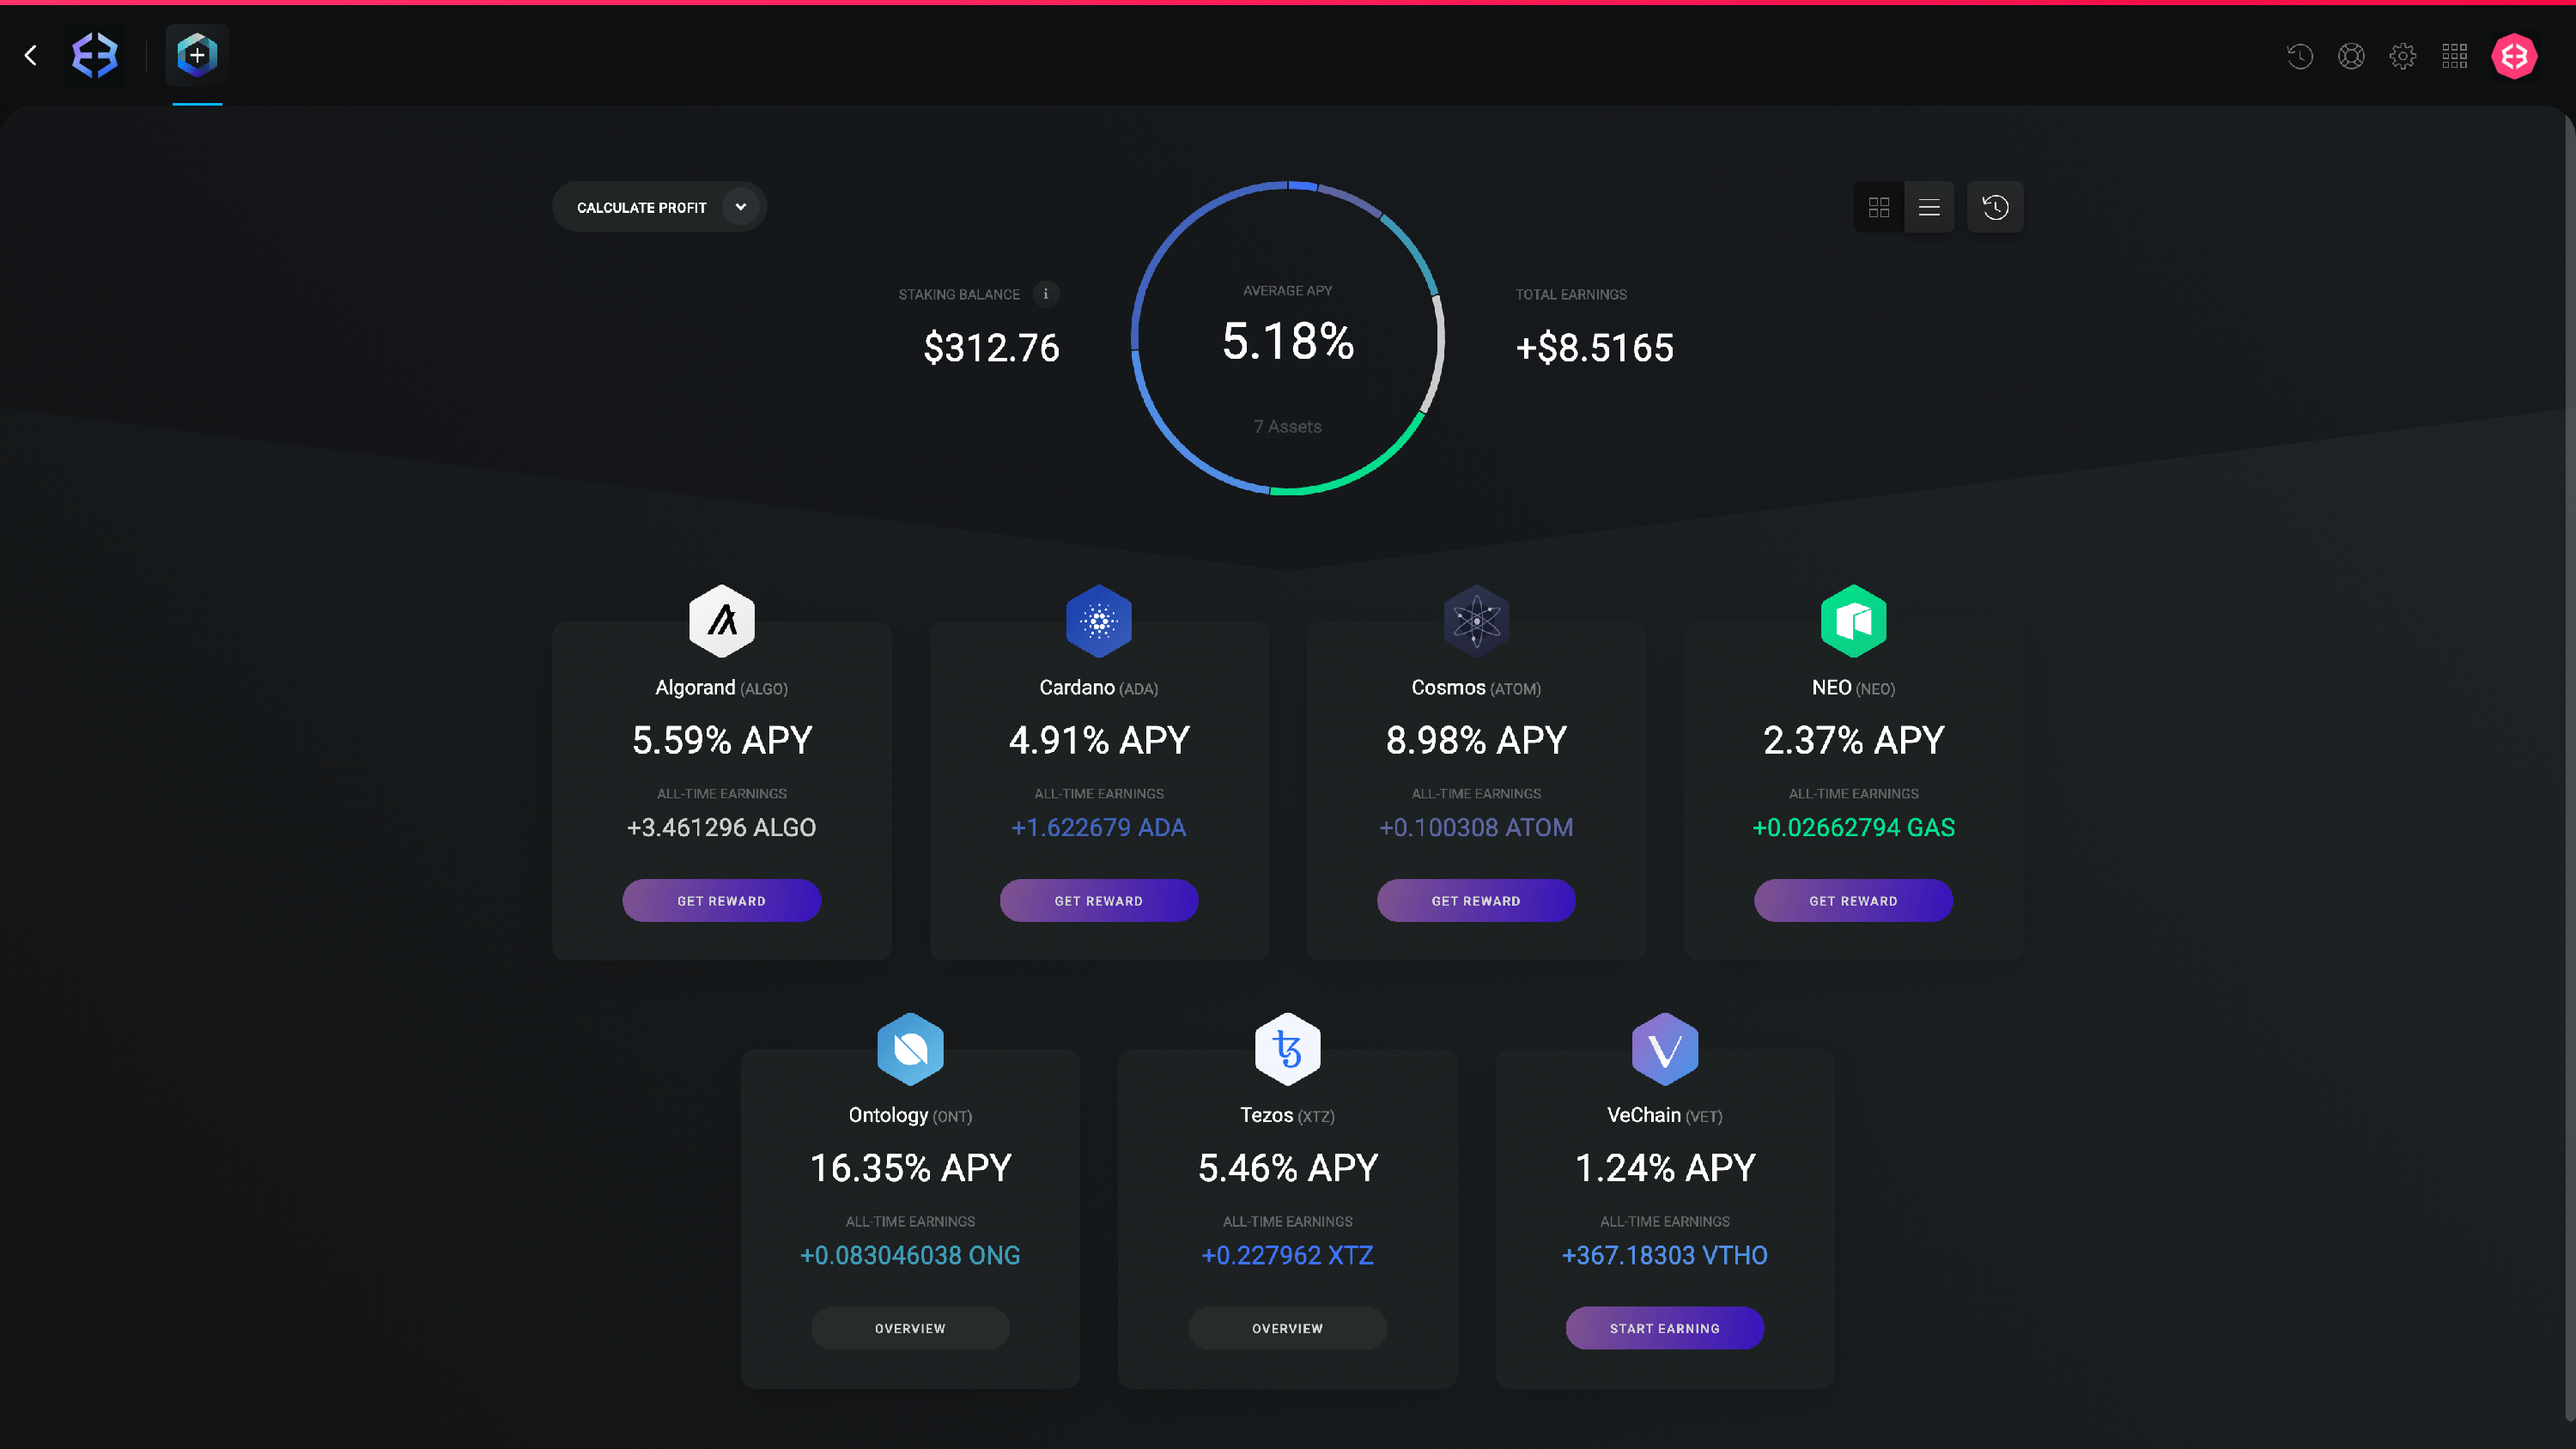
Task: Click +1.622679 ADA earnings
Action: (x=1099, y=828)
